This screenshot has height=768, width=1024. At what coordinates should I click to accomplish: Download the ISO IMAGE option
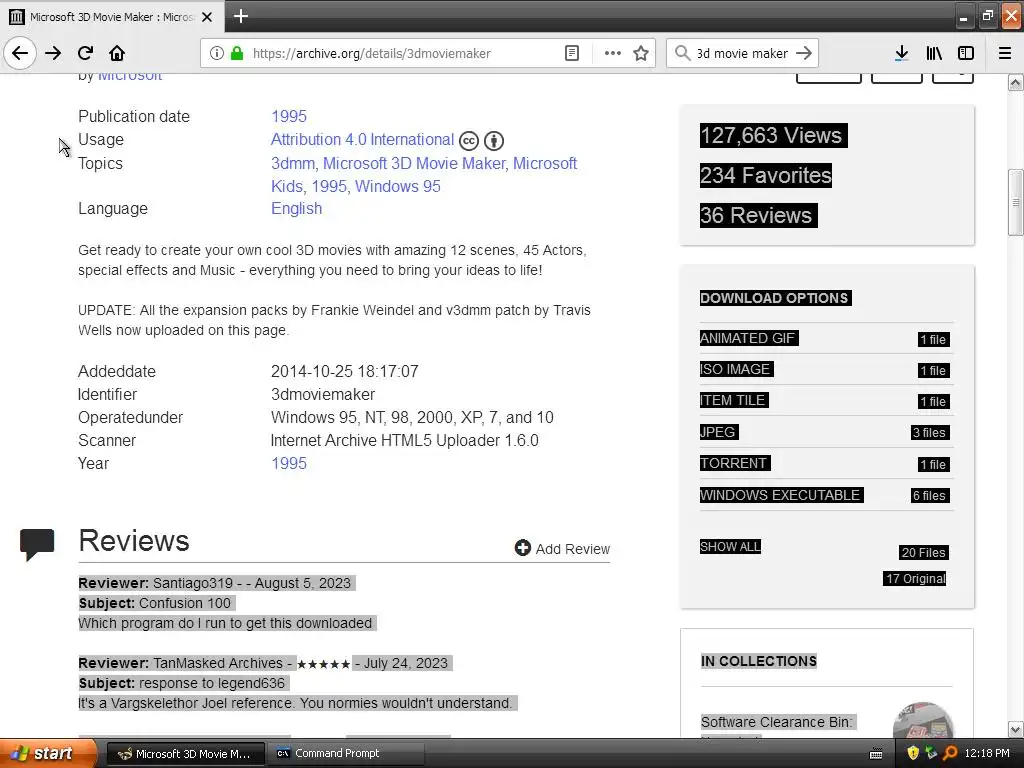point(736,369)
